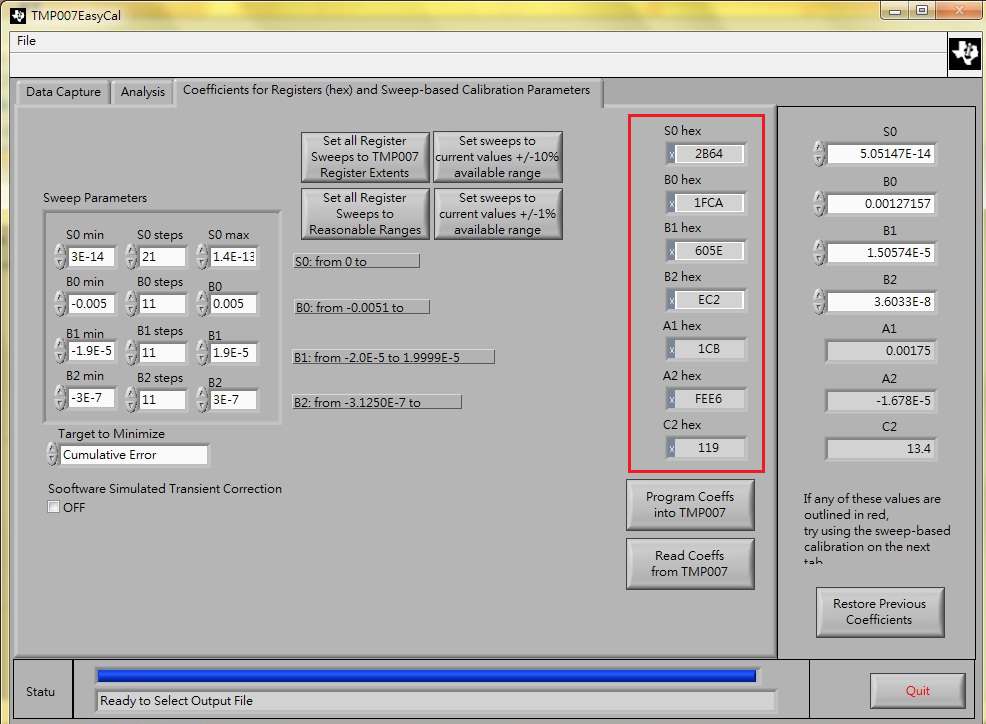
Task: Click the B0 coefficient stepper on right panel
Action: tap(819, 204)
